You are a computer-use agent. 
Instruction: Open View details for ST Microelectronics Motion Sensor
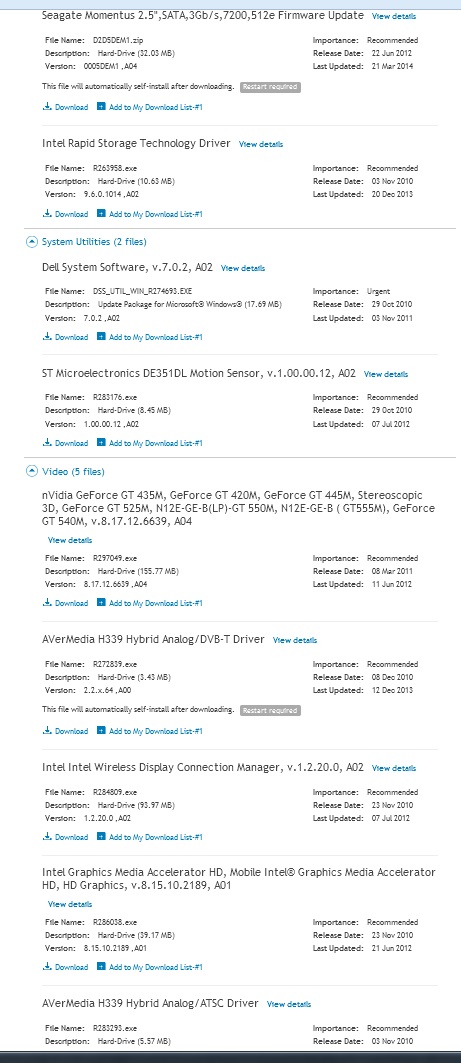click(x=386, y=374)
